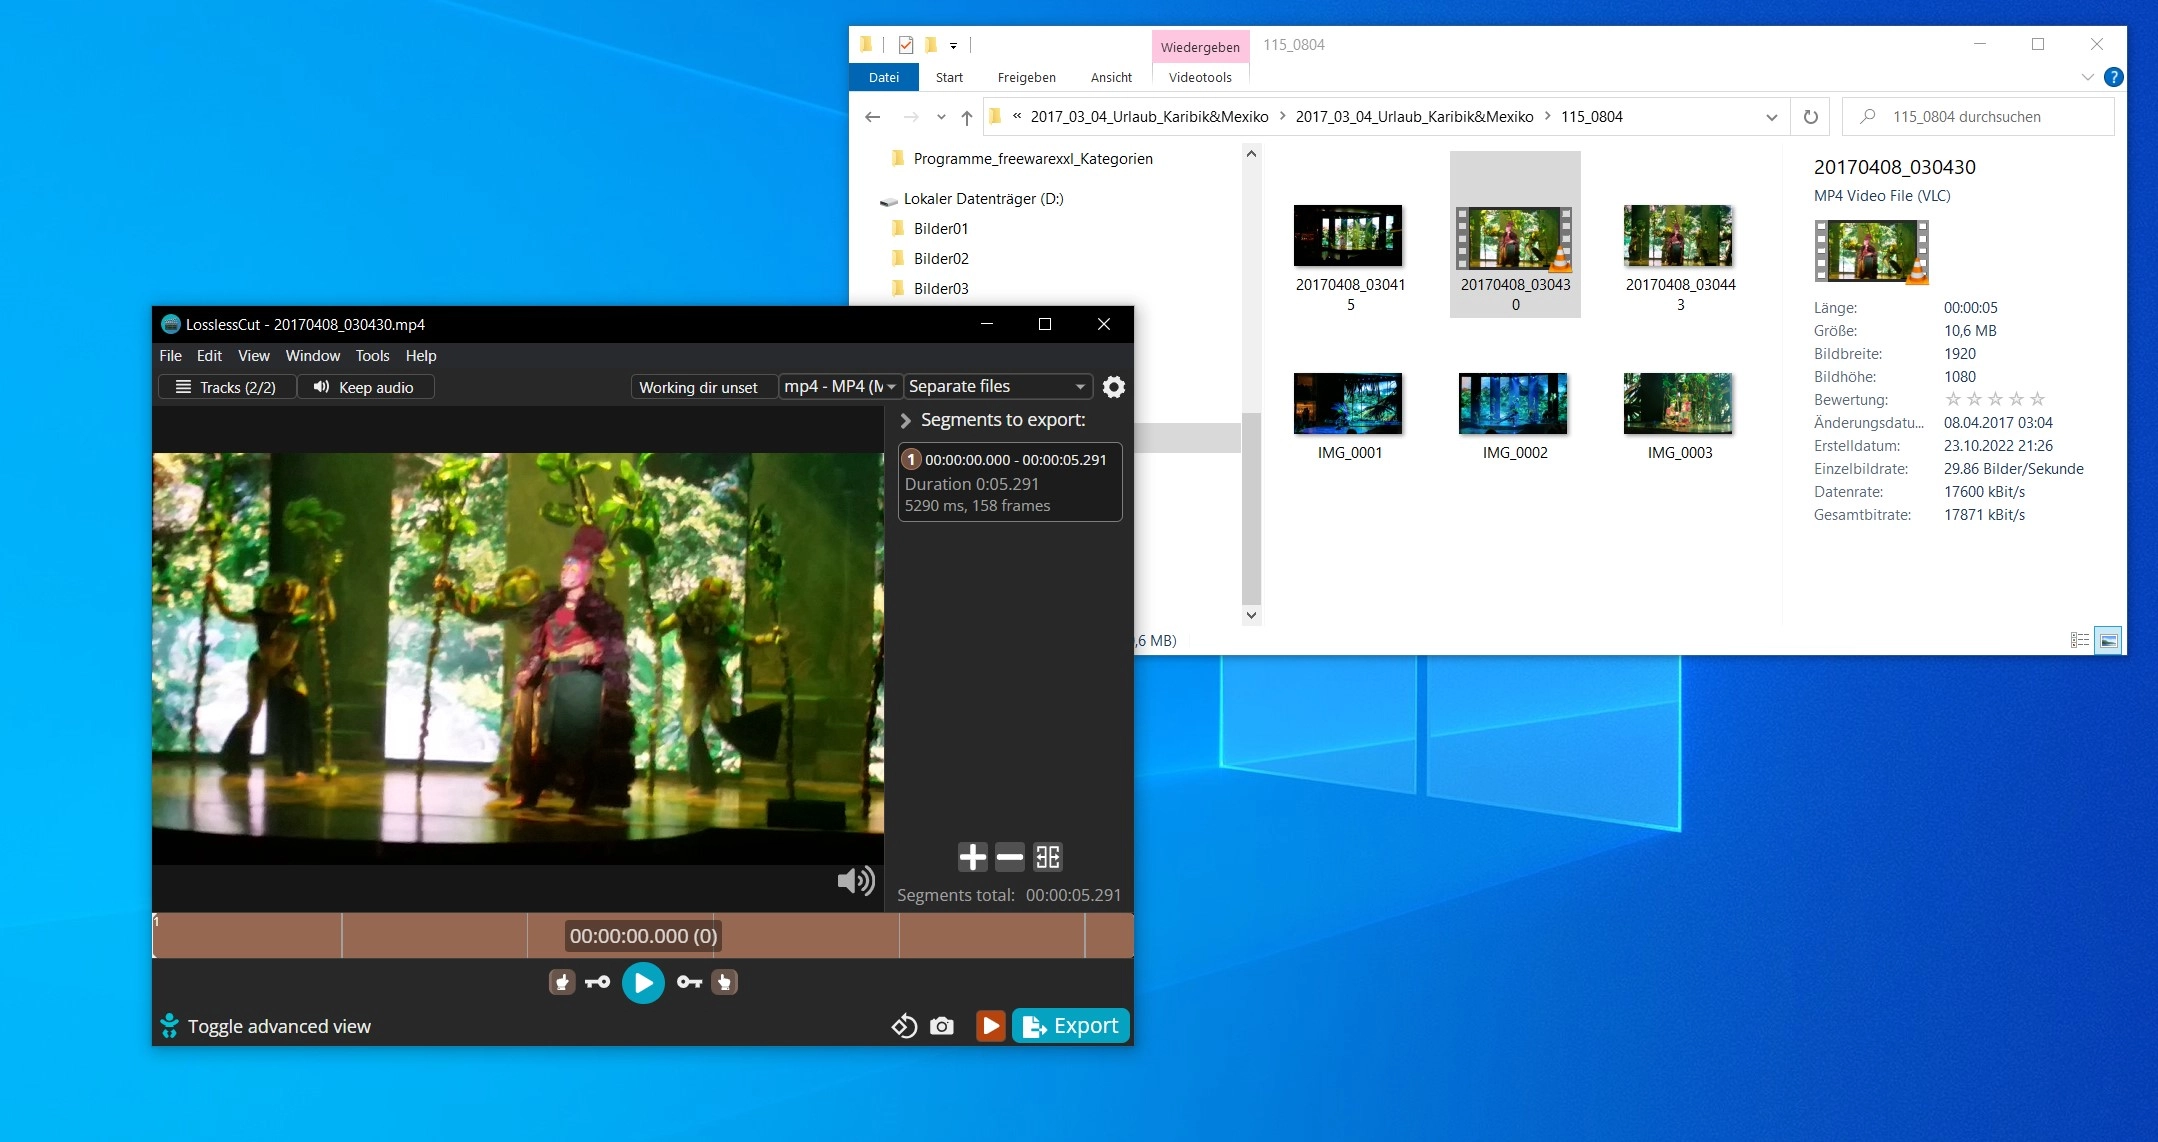Switch to the Ansicht ribbon tab
2158x1142 pixels.
(1111, 77)
